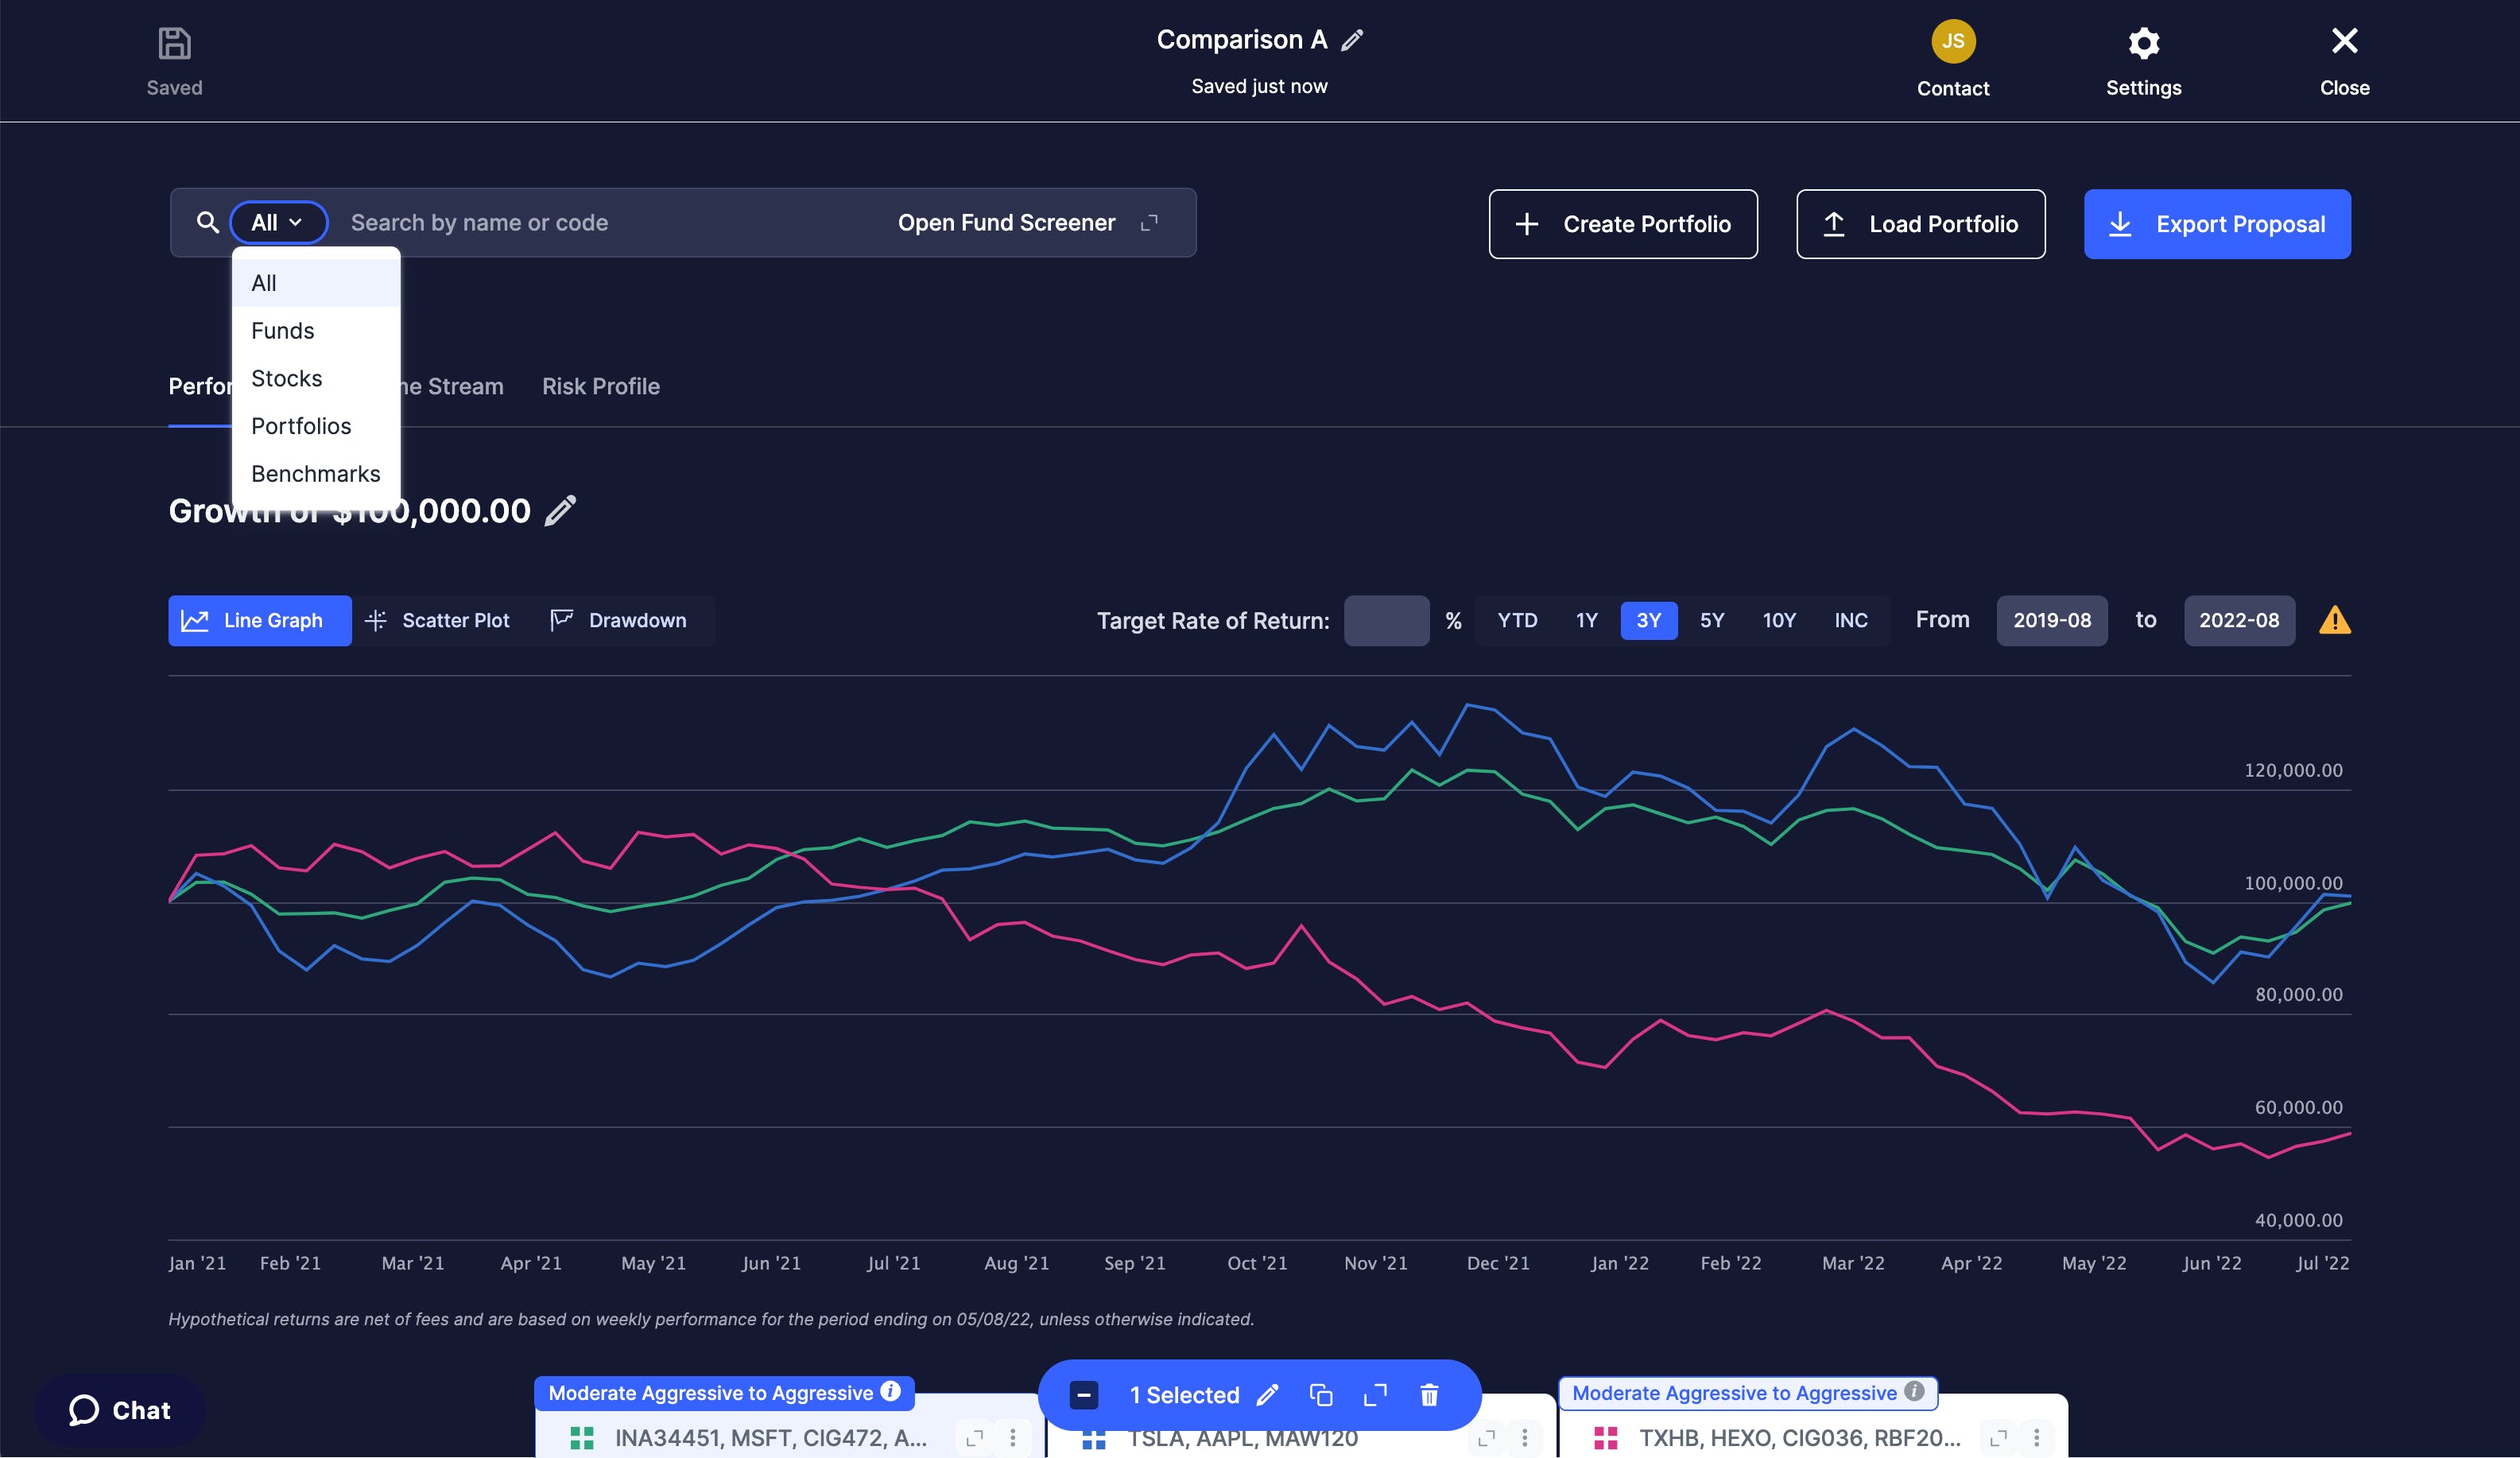The height and width of the screenshot is (1458, 2520).
Task: Choose Benchmarks from the filter list
Action: tap(315, 473)
